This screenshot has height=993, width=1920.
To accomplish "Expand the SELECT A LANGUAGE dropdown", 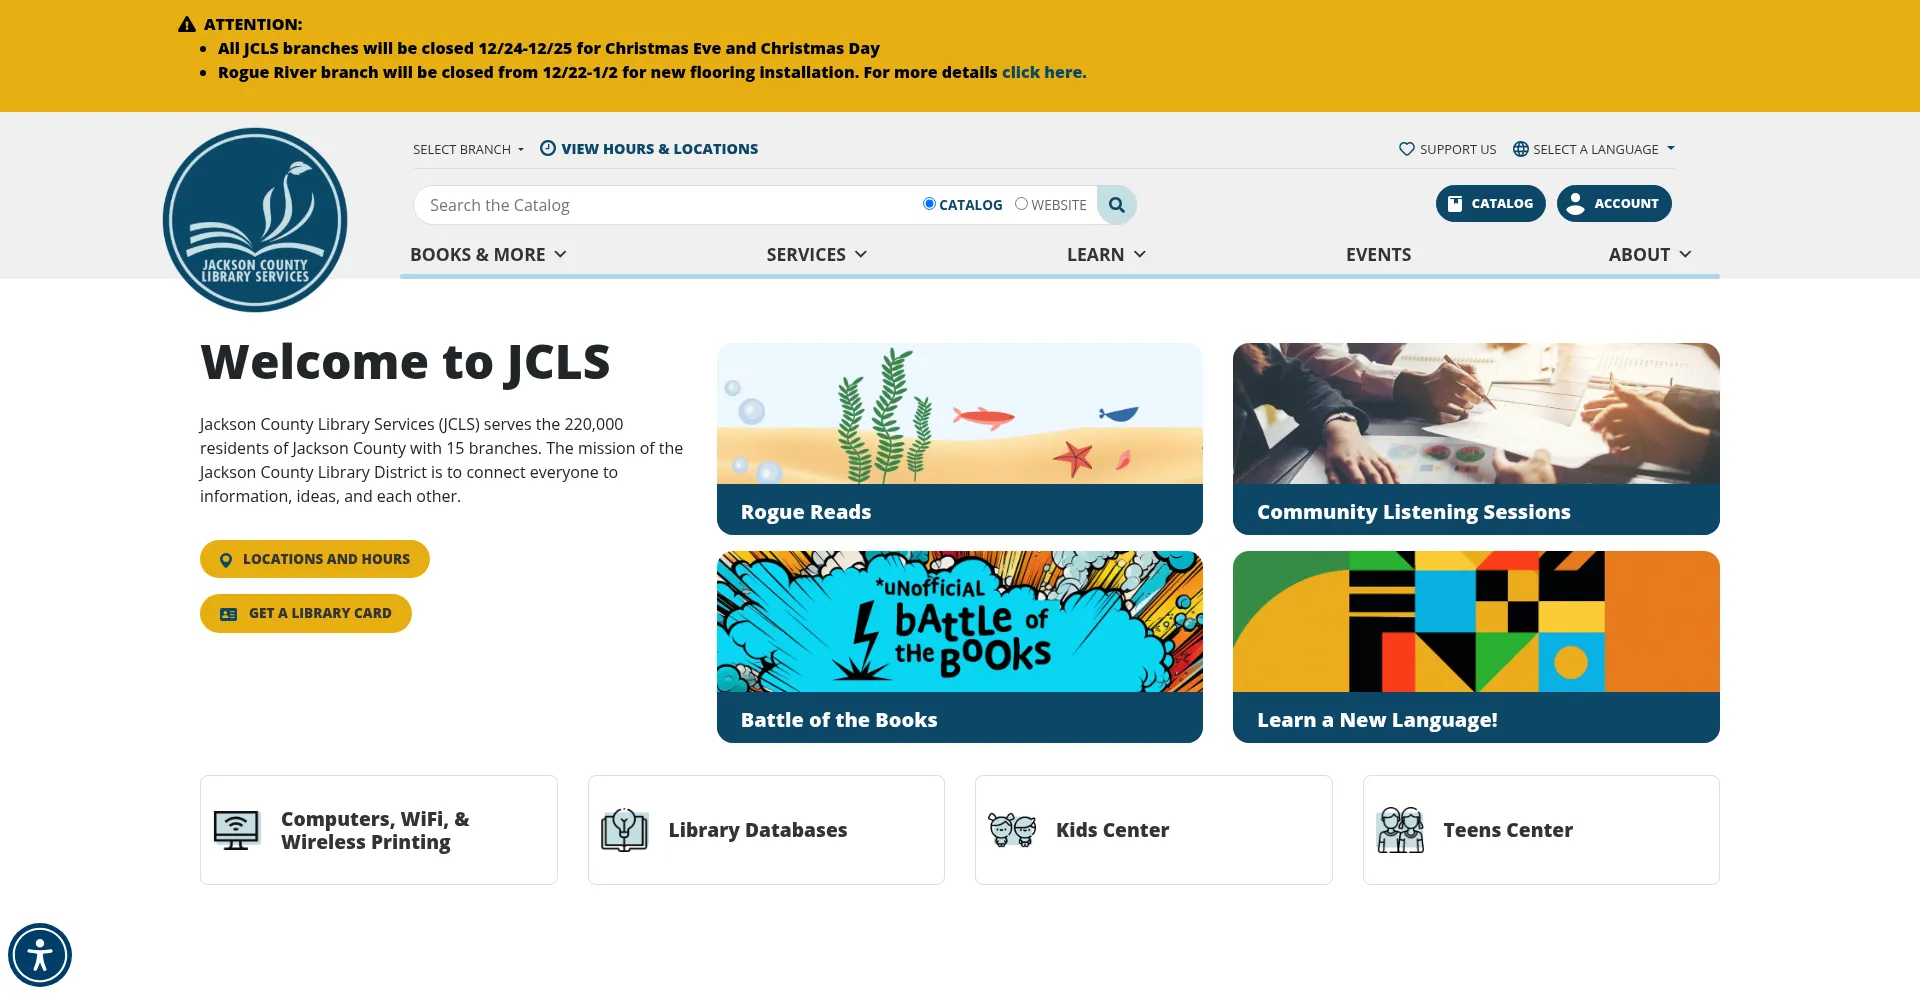I will (x=1594, y=148).
